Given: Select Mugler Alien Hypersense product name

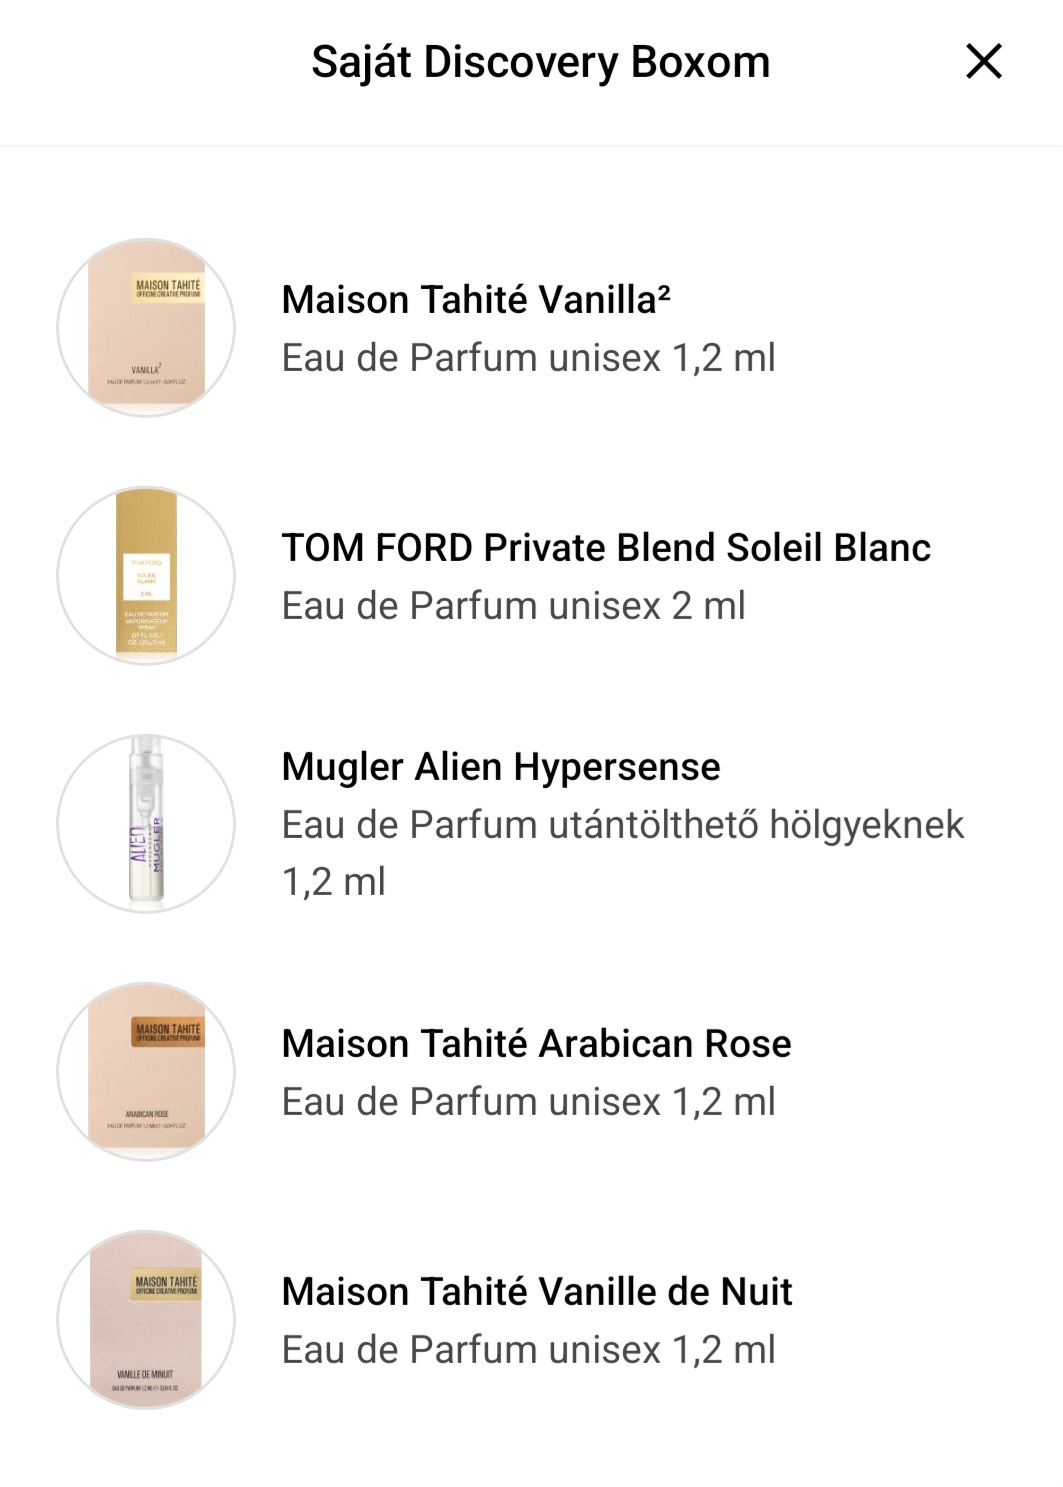Looking at the screenshot, I should pyautogui.click(x=501, y=767).
